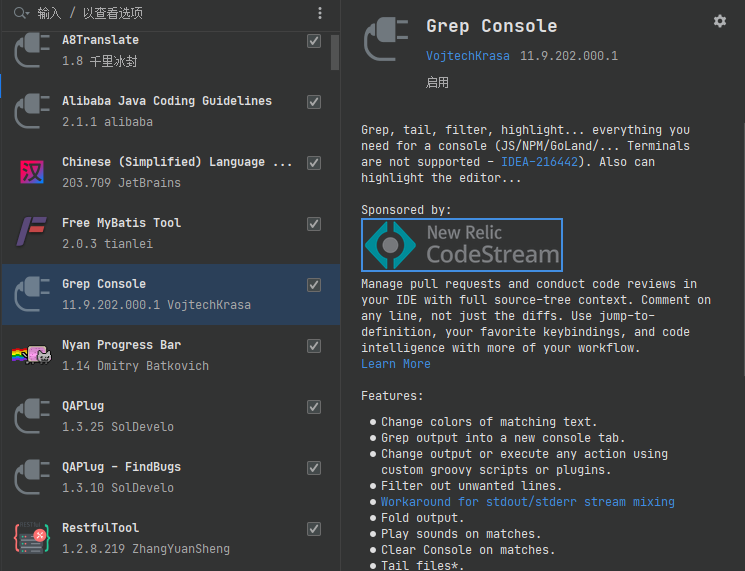Disable the A8Translate plugin checkbox
The image size is (745, 571).
pos(314,41)
